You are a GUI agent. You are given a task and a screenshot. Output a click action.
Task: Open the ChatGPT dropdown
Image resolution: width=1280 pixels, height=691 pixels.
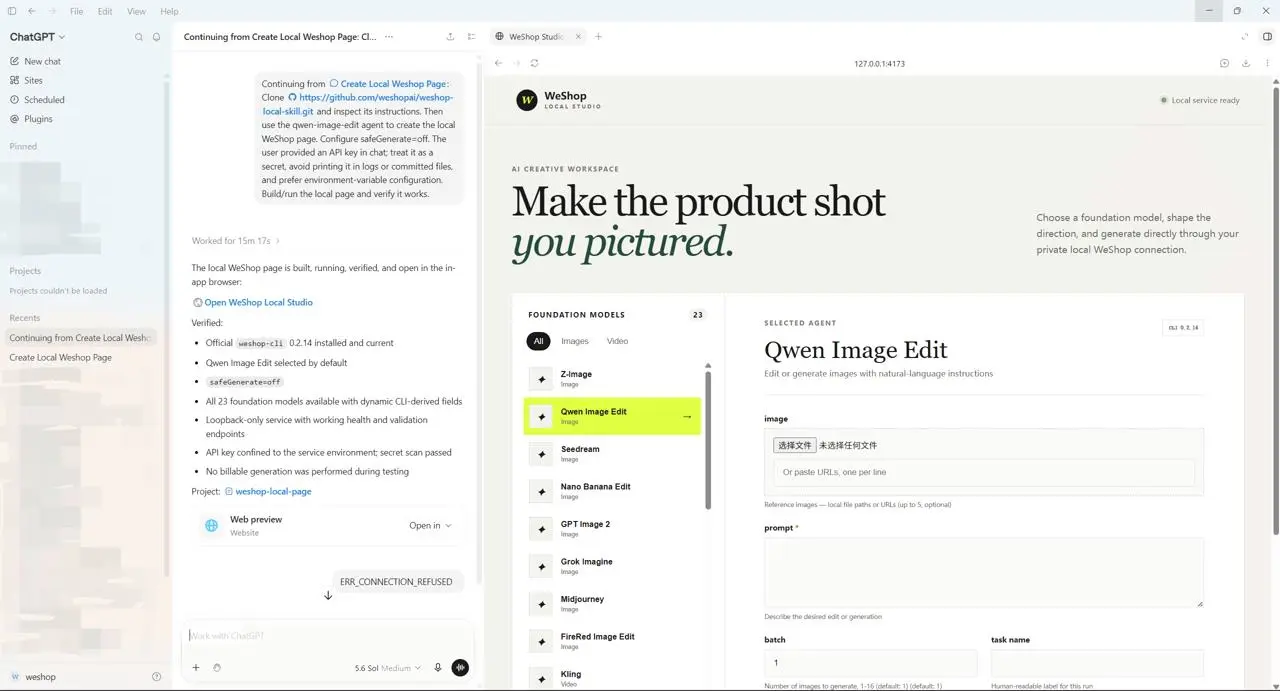click(x=37, y=37)
